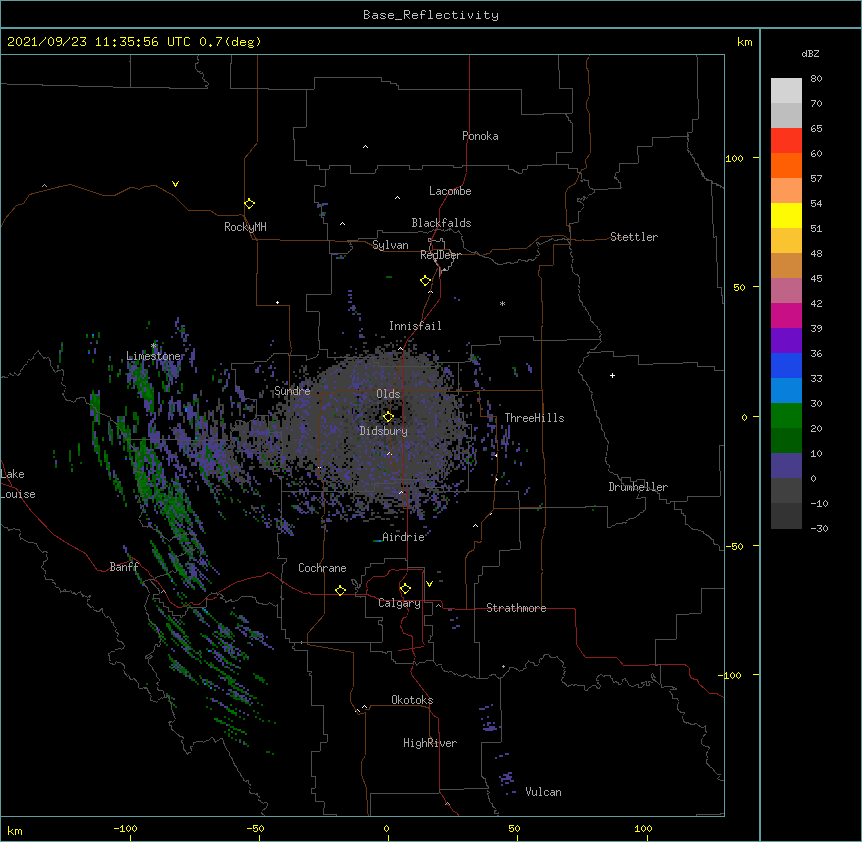Viewport: 862px width, 842px height.
Task: Click the -30 value on dBZ scale
Action: coord(819,528)
